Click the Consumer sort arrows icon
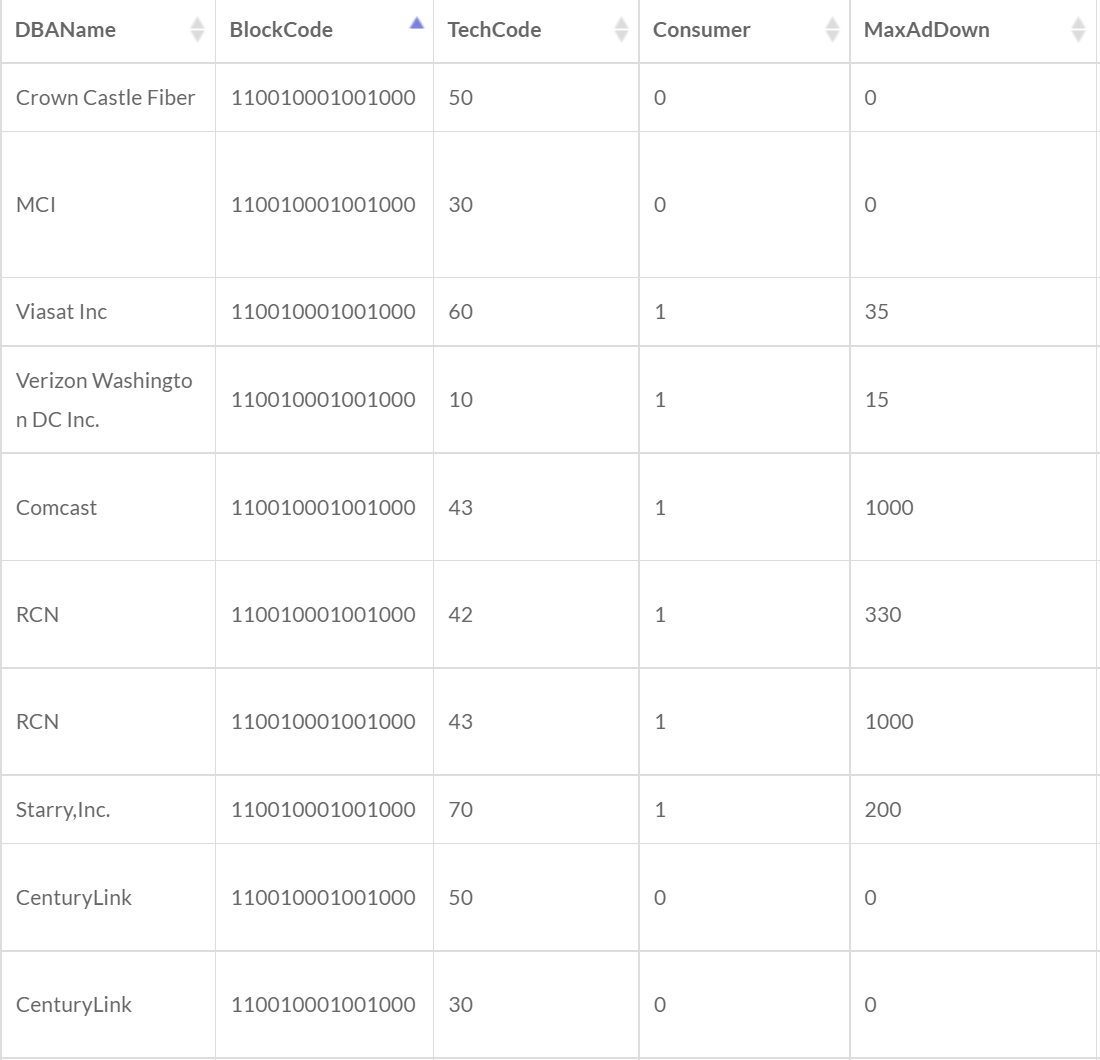Screen dimensions: 1100x1060 click(832, 29)
